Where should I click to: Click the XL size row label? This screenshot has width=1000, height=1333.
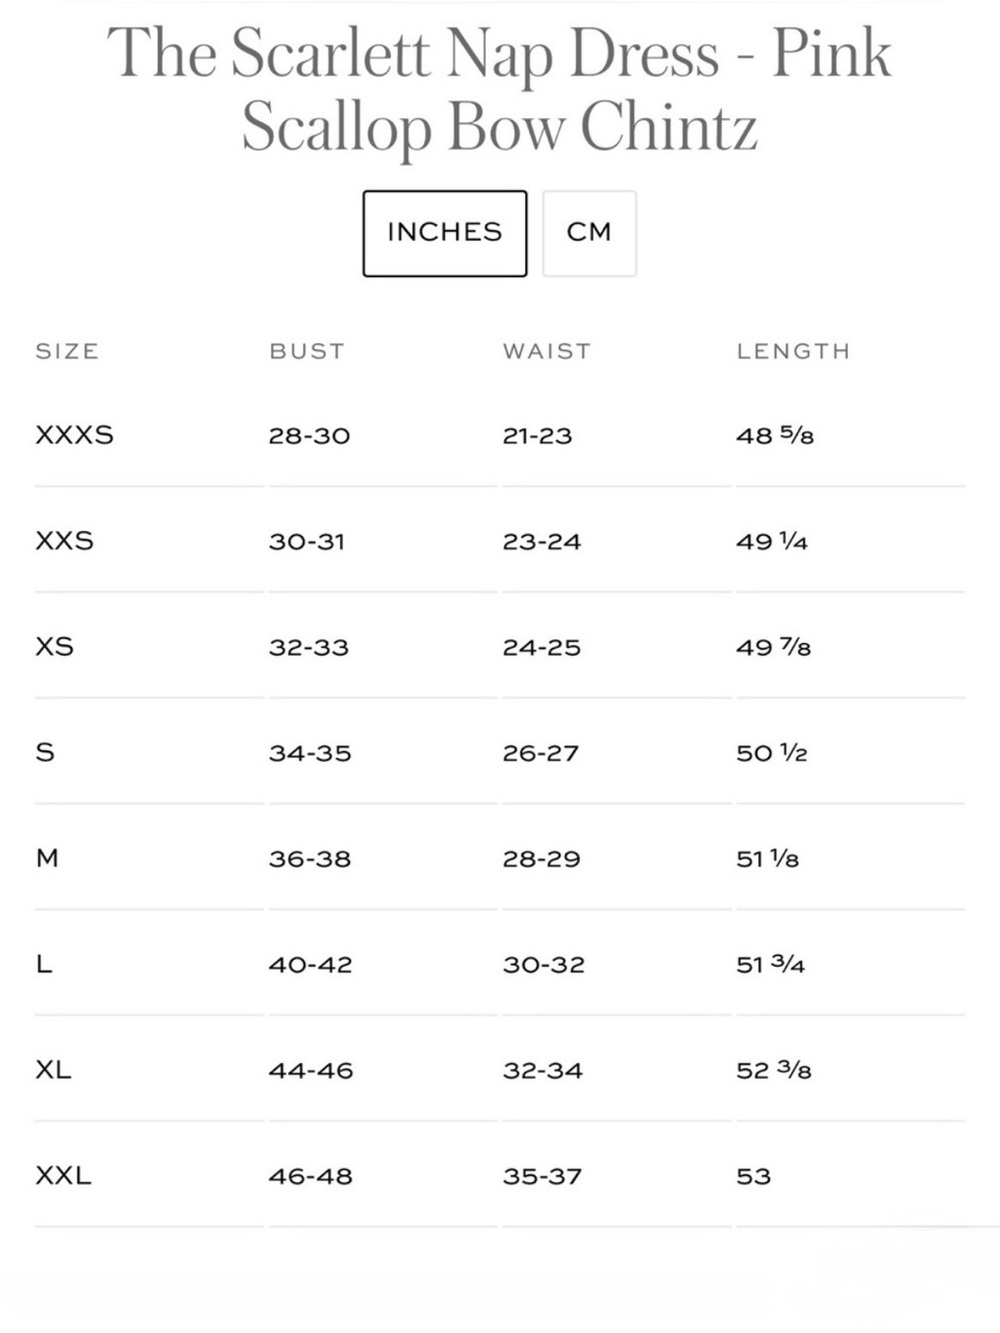53,1070
